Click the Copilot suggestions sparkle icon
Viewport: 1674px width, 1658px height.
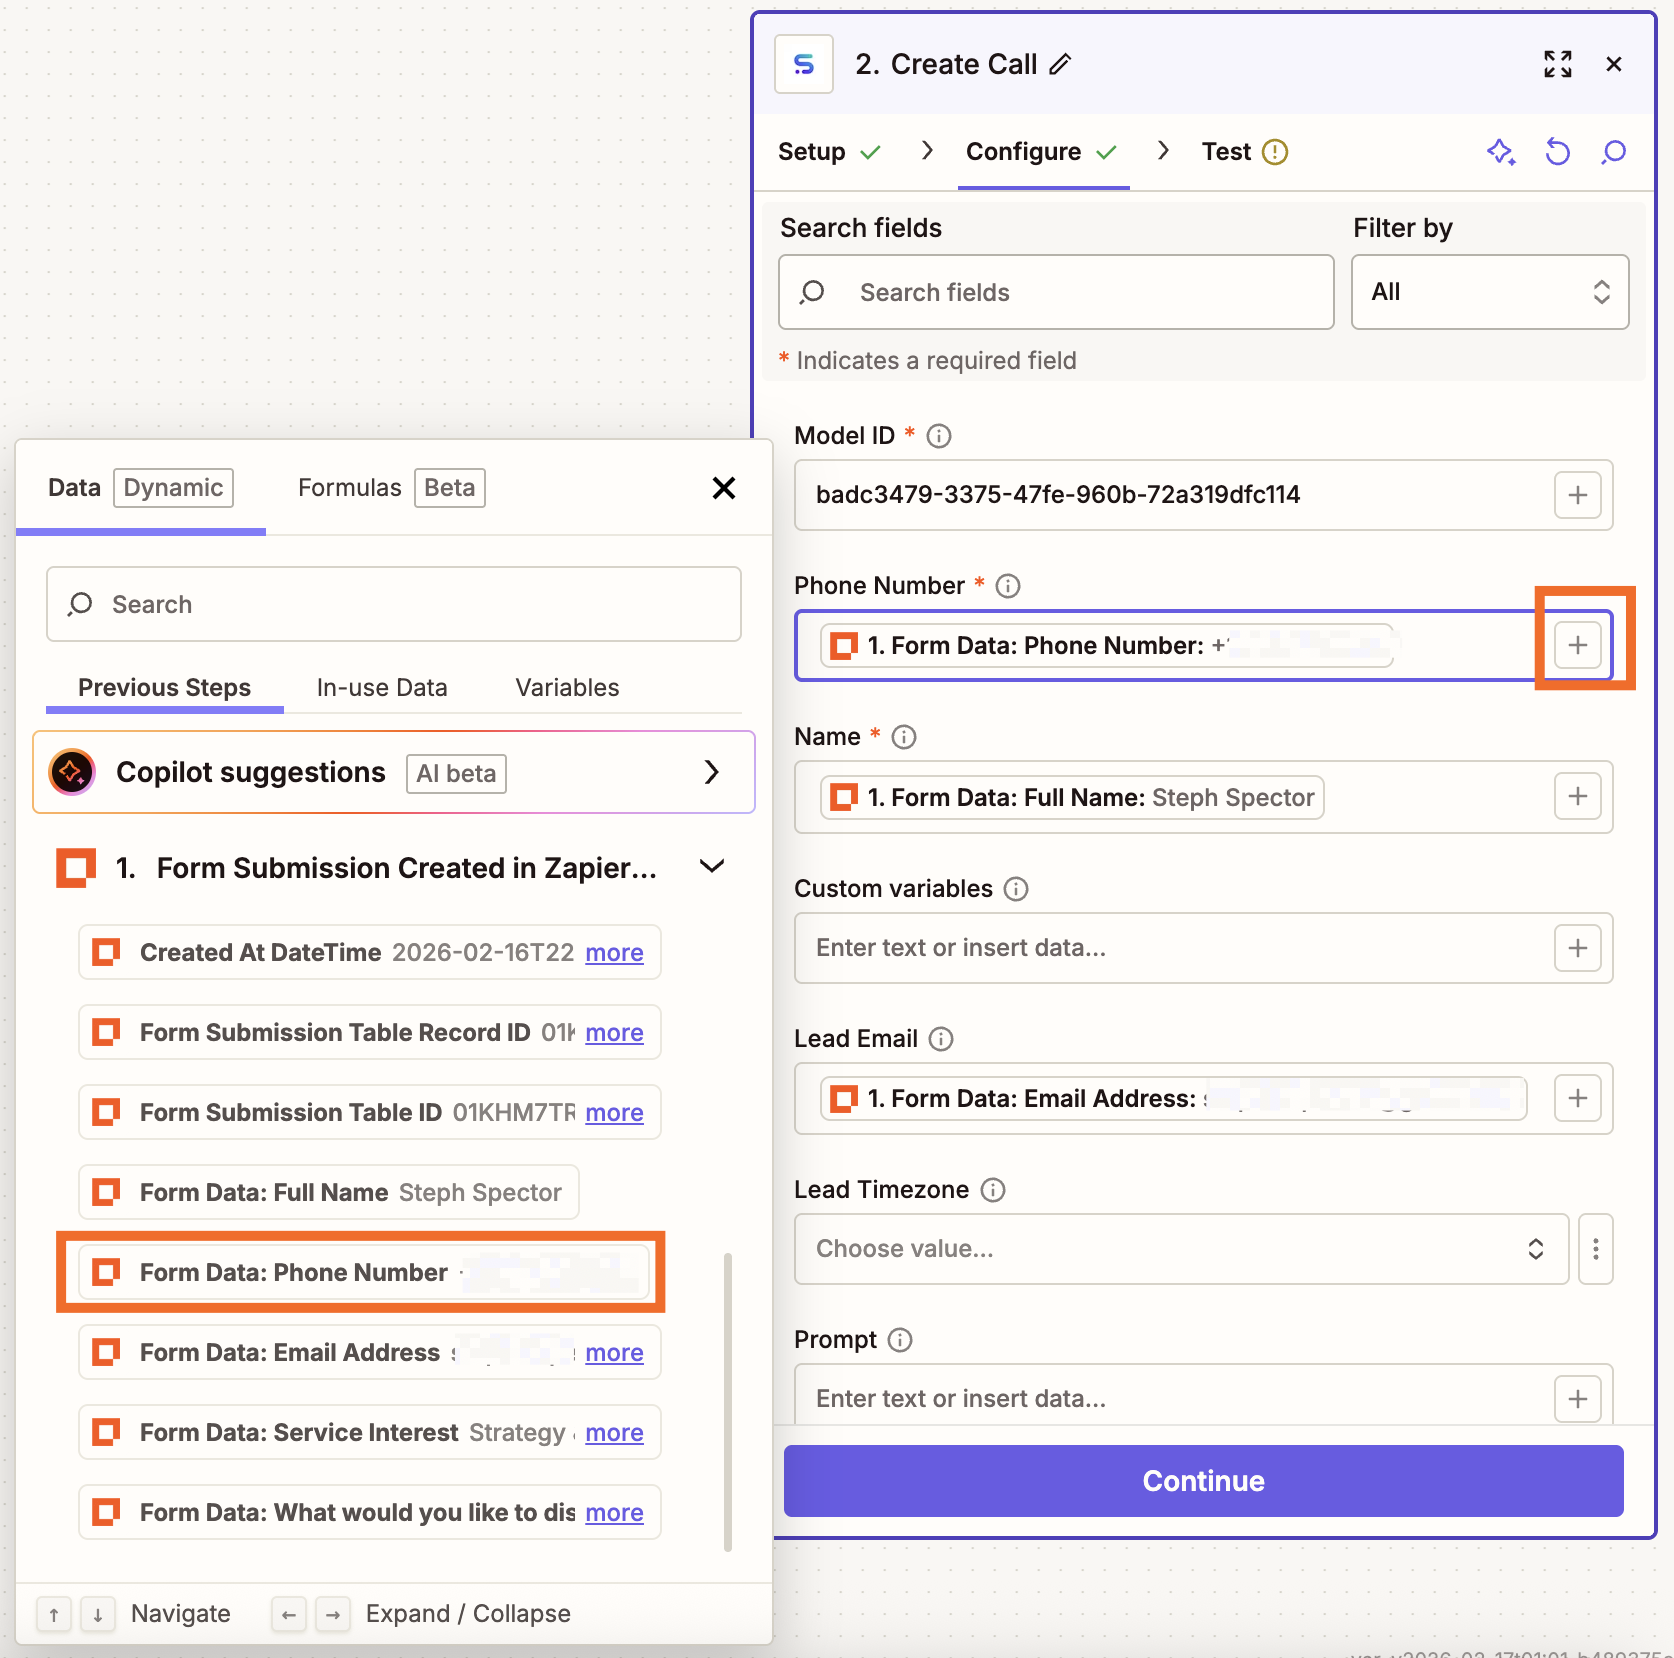coord(70,771)
